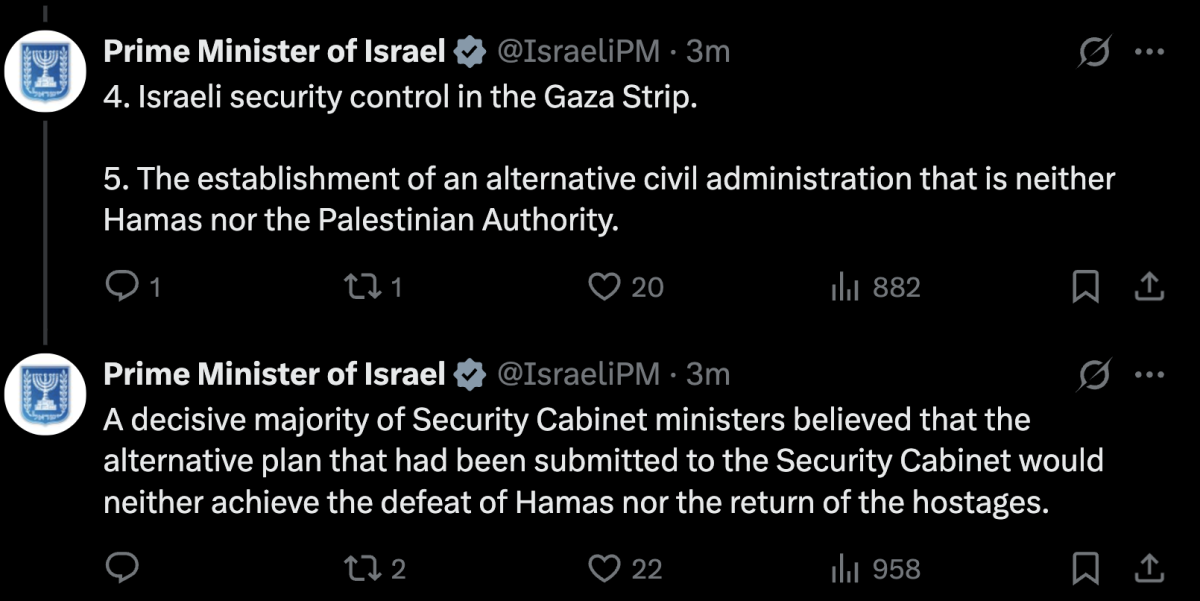Bookmark the first tweet about civil administration
Image resolution: width=1200 pixels, height=601 pixels.
1085,288
